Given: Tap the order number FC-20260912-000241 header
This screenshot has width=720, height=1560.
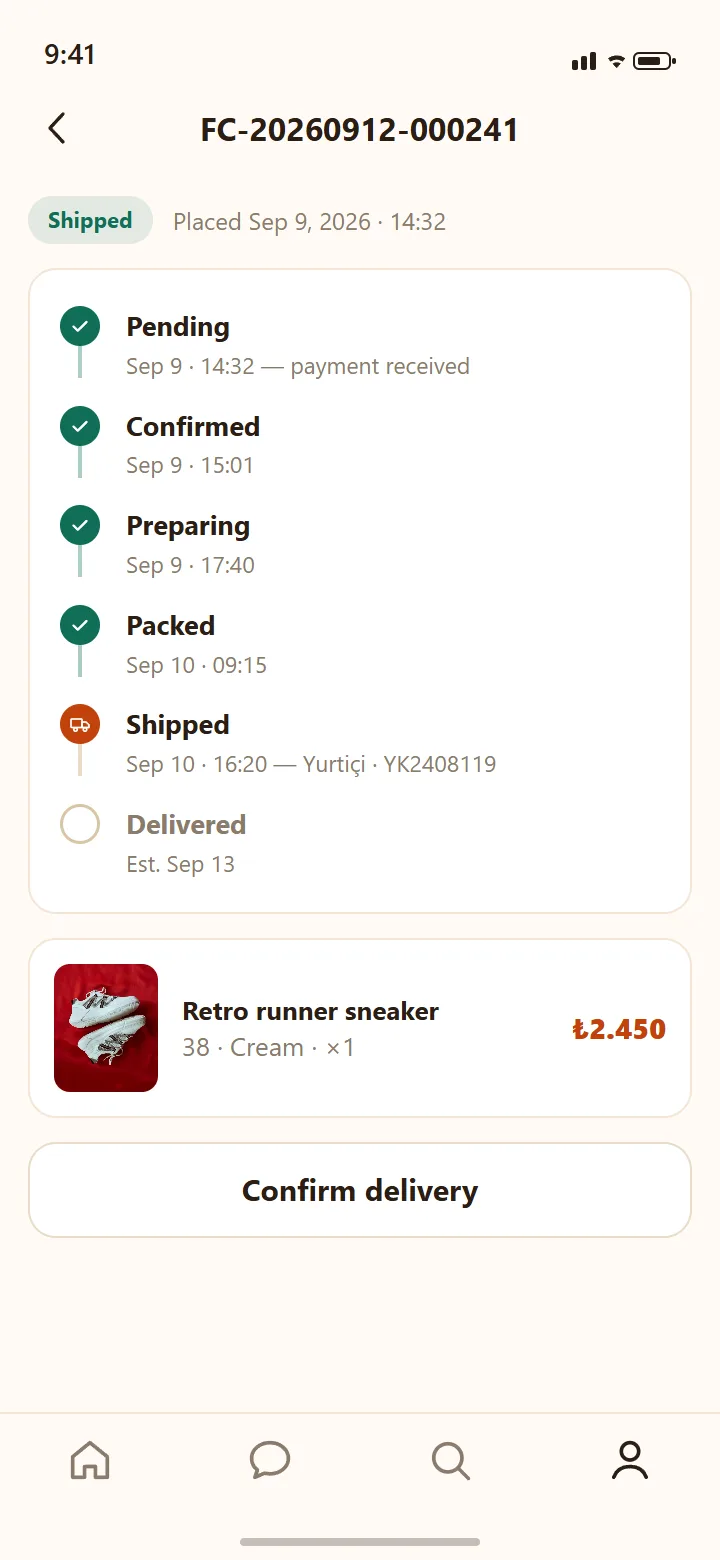Looking at the screenshot, I should click(360, 130).
